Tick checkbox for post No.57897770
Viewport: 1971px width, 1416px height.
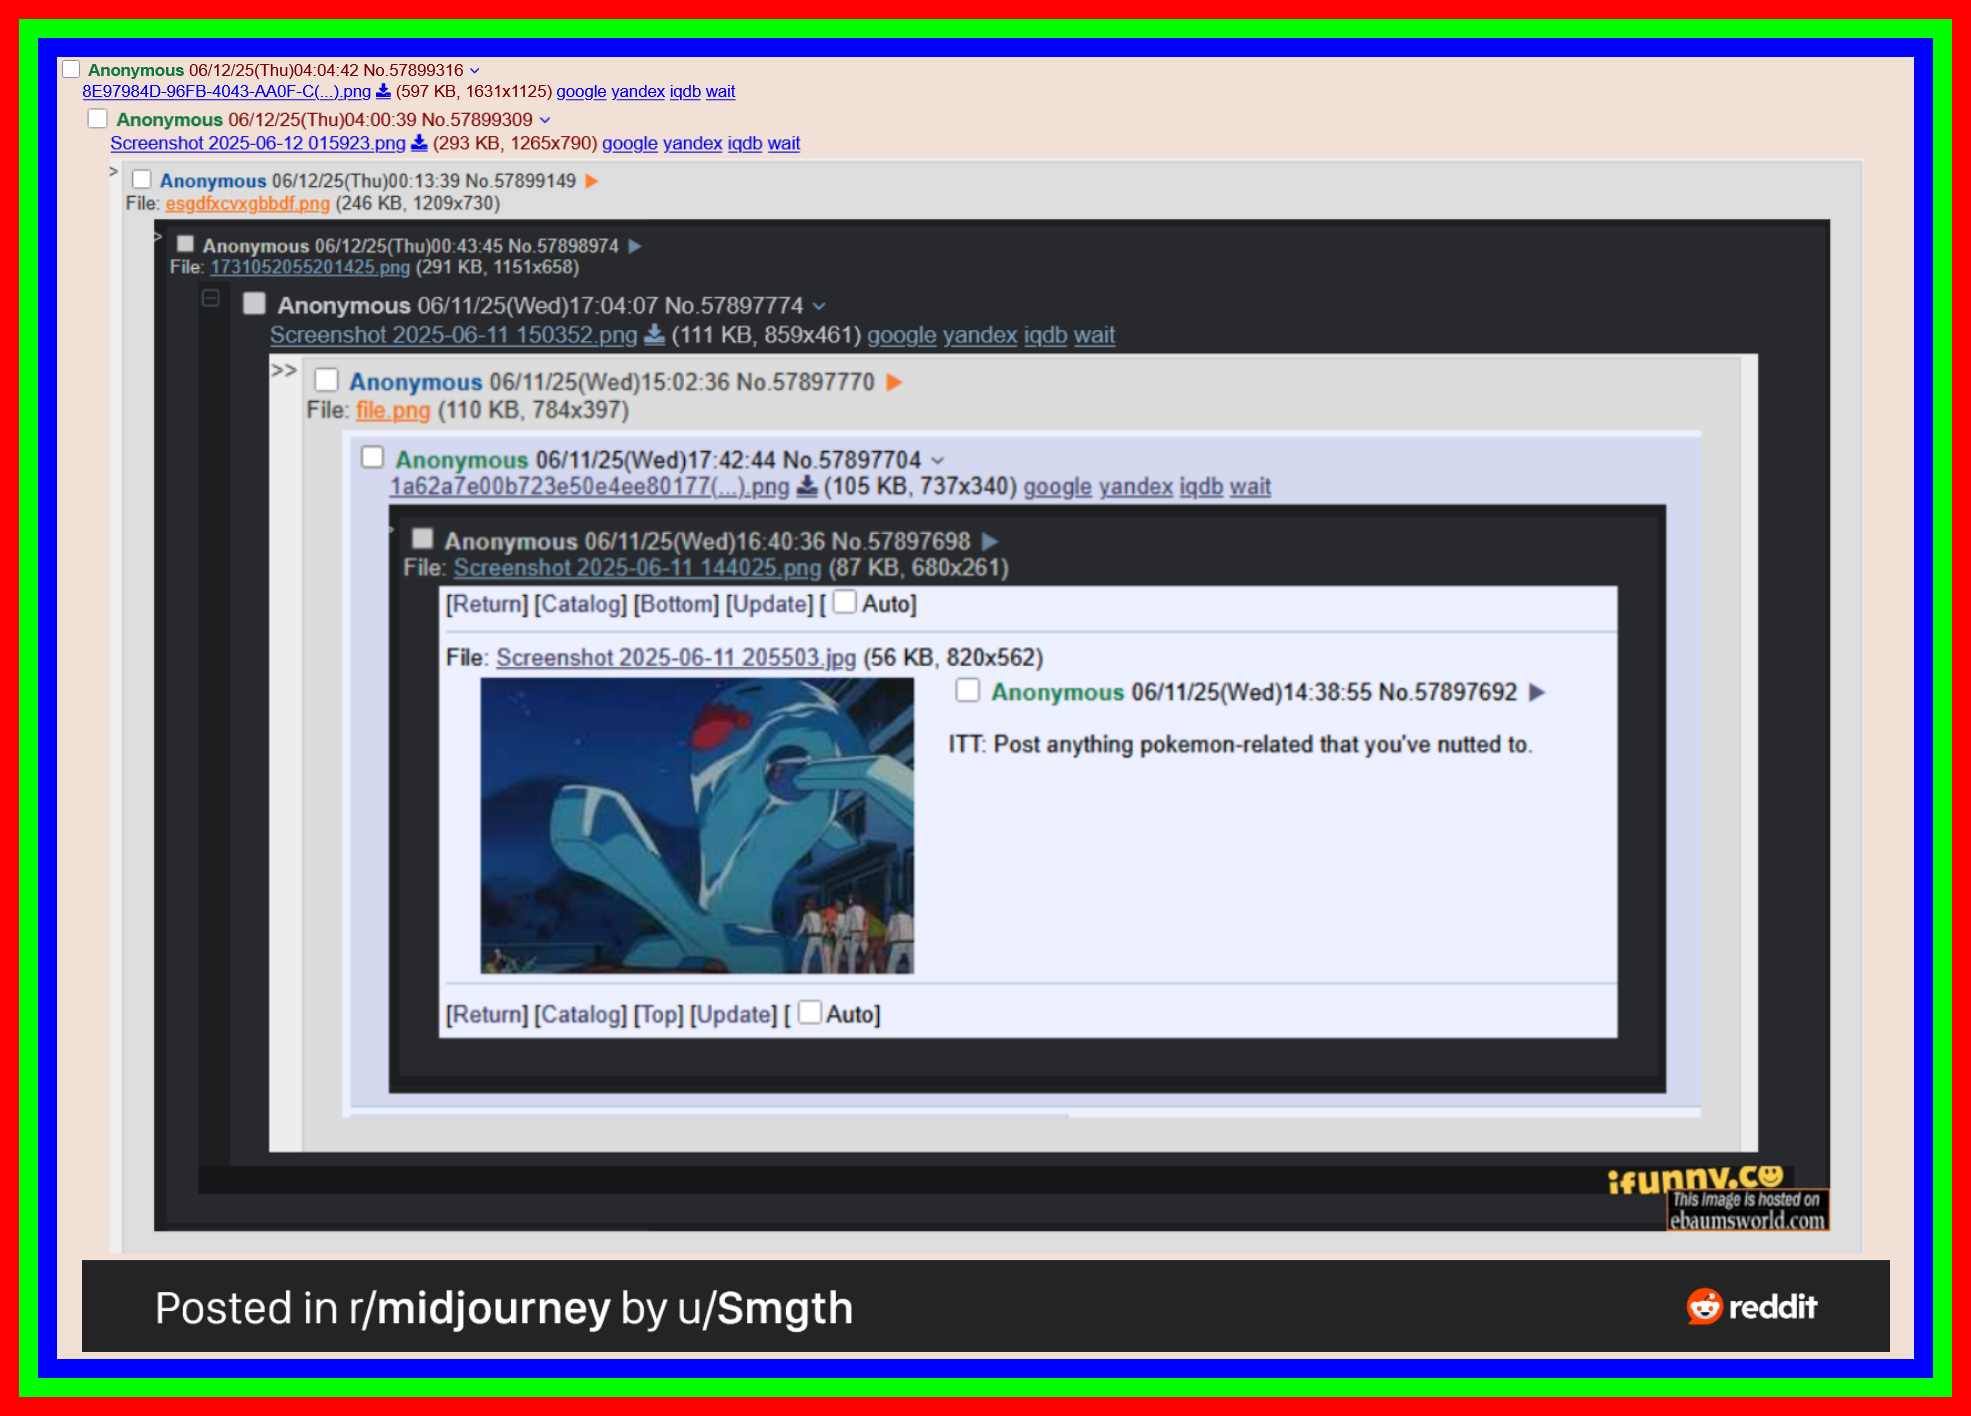point(327,380)
